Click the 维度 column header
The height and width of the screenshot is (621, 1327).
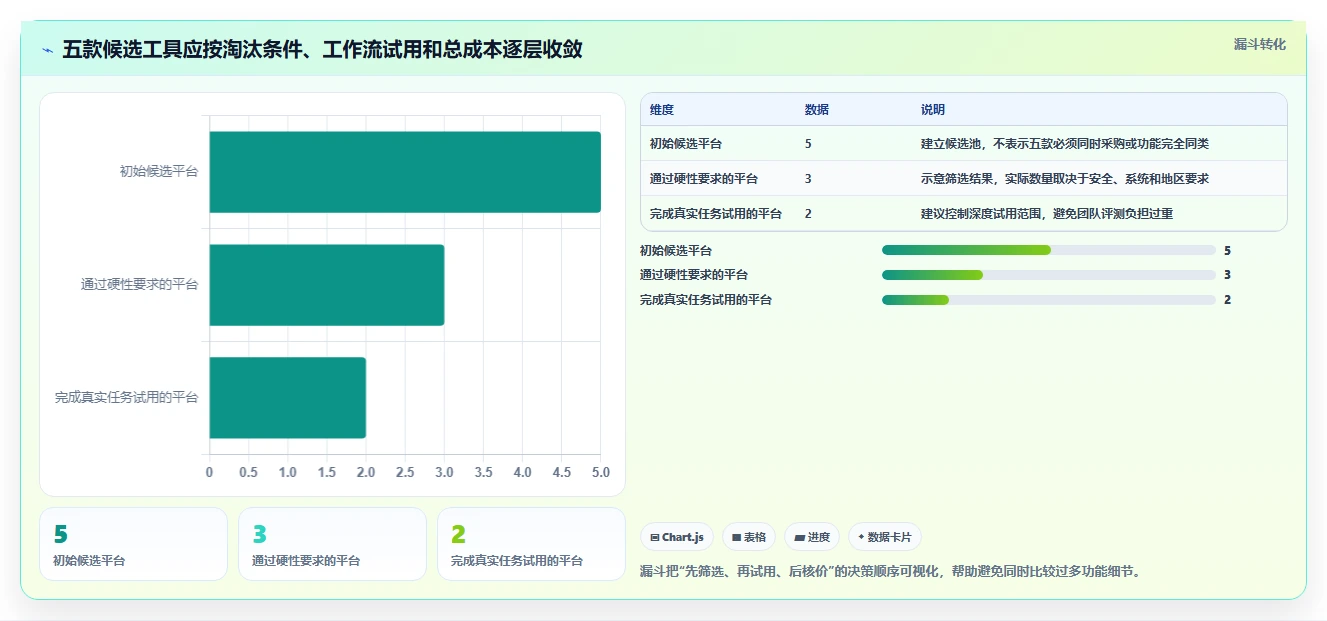[x=662, y=110]
